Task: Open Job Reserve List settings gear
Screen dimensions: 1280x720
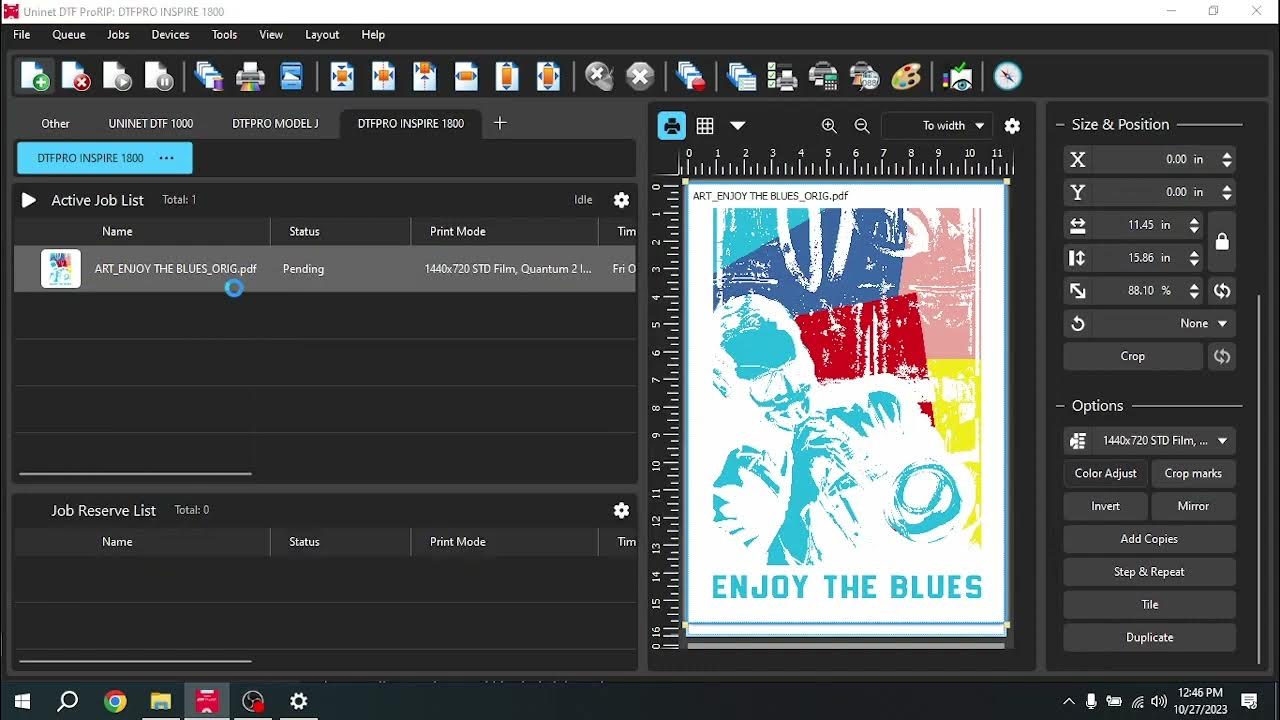Action: tap(621, 510)
